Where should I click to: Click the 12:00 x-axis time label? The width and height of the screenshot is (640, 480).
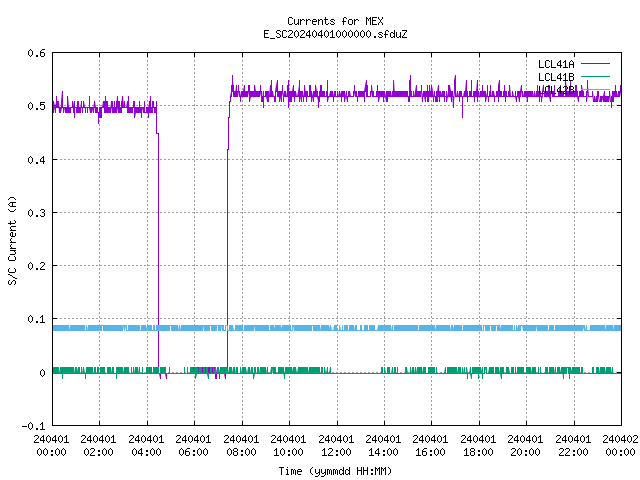[336, 452]
